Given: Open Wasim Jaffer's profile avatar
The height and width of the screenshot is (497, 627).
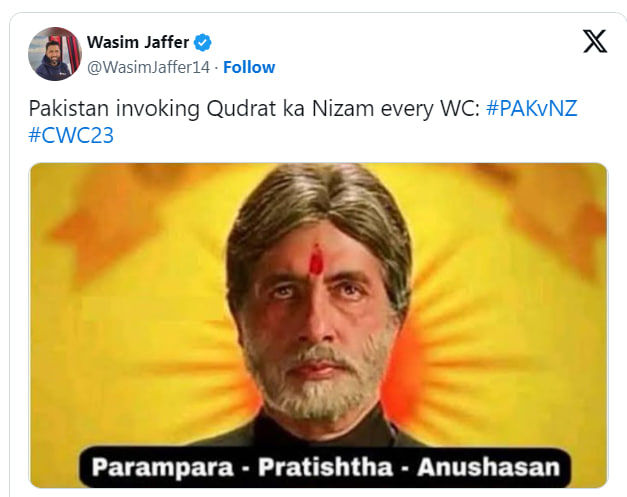Looking at the screenshot, I should coord(55,54).
